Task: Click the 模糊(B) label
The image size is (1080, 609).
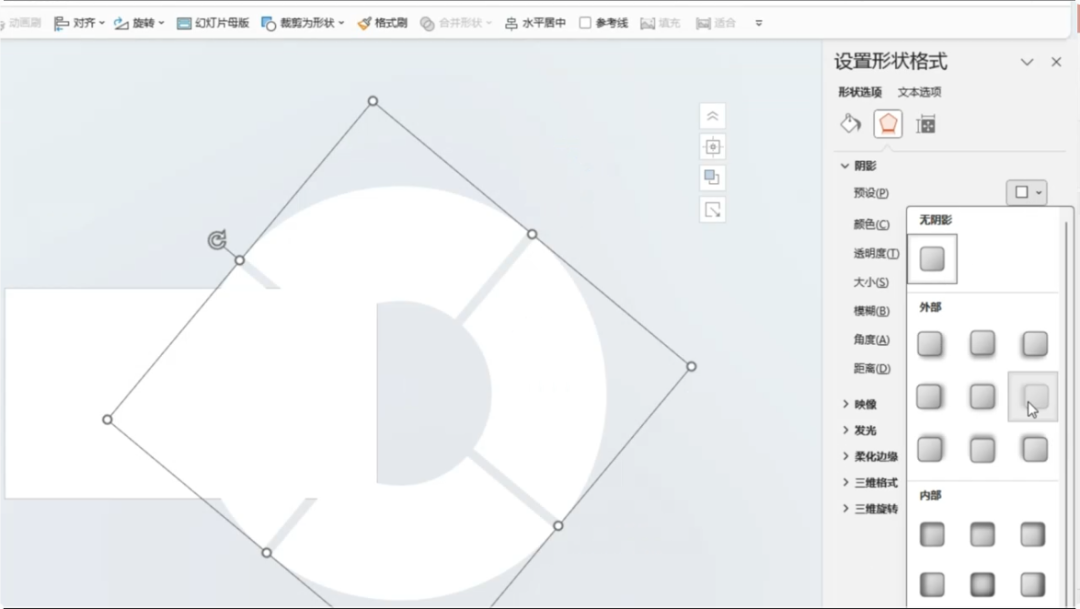Action: (x=871, y=311)
